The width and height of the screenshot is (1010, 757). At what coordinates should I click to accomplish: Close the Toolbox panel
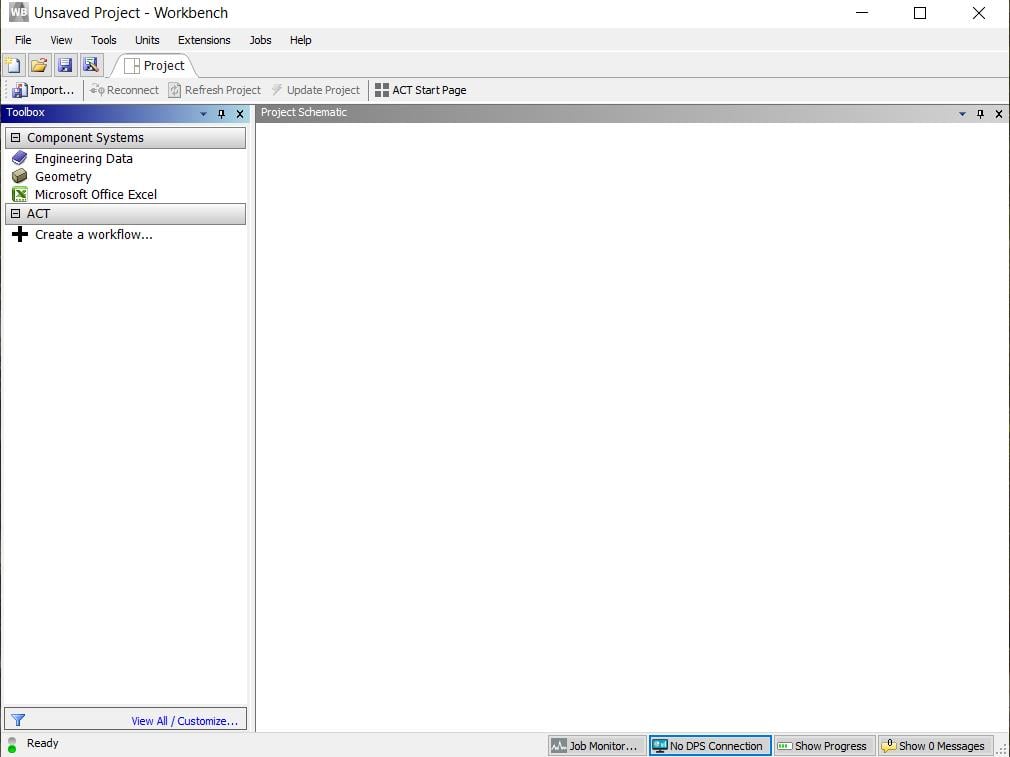(x=240, y=114)
